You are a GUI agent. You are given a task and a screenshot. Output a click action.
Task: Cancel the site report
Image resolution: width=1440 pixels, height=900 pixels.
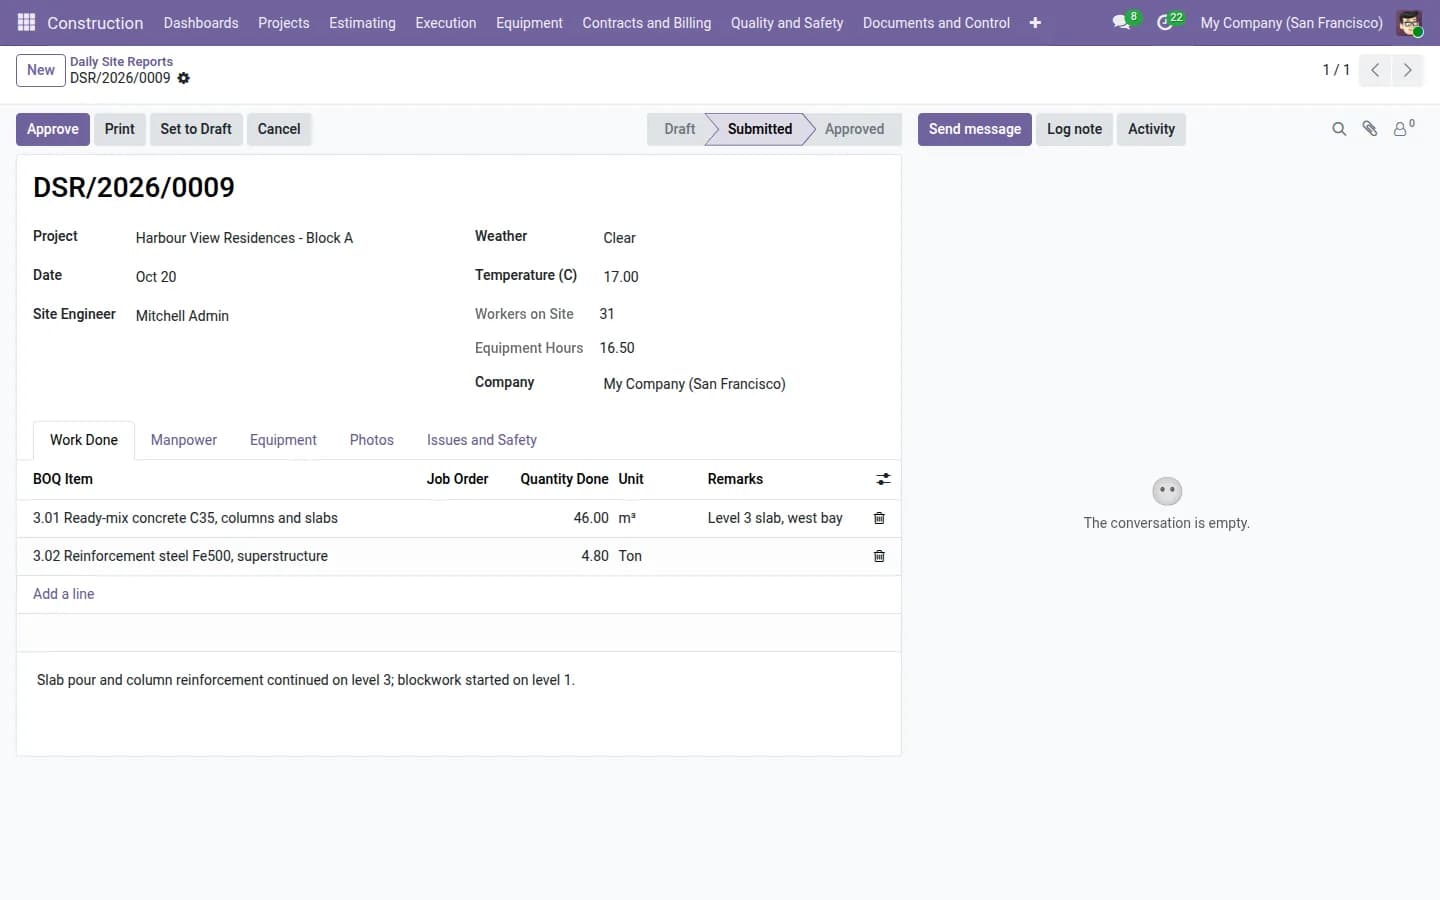(279, 129)
